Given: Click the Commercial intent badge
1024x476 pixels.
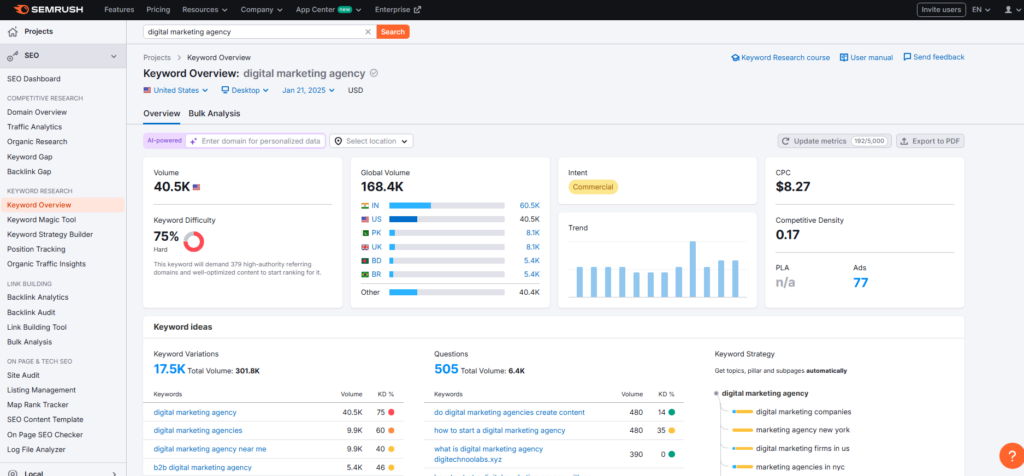Looking at the screenshot, I should coord(593,187).
